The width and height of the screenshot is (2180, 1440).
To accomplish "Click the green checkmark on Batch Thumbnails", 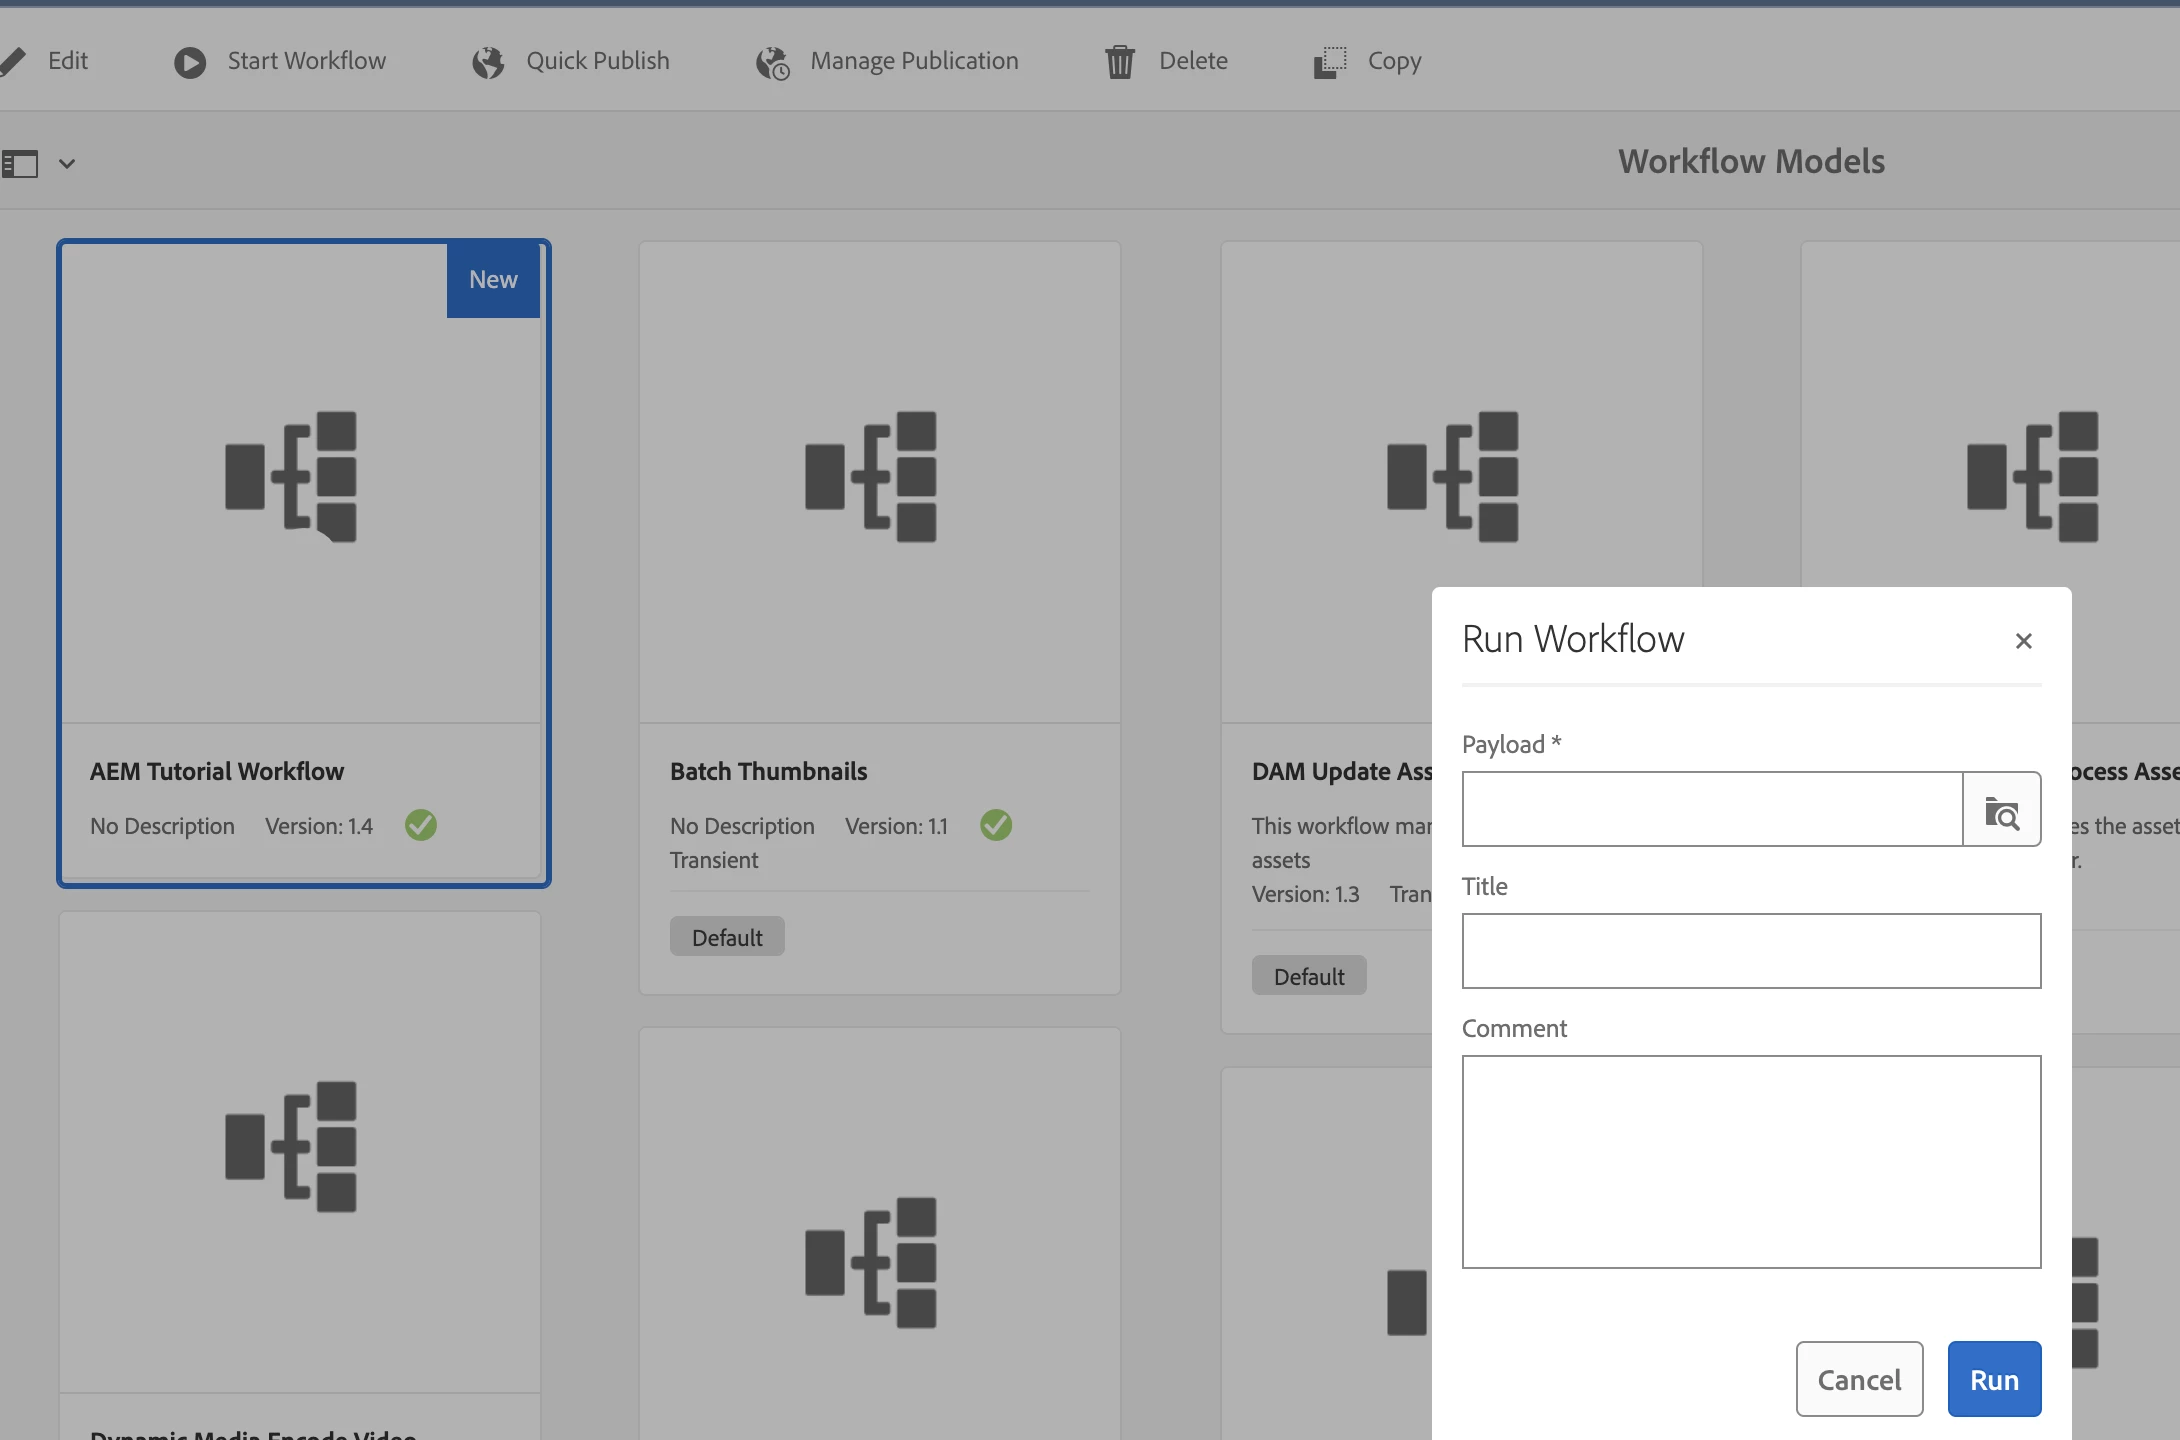I will (x=995, y=825).
